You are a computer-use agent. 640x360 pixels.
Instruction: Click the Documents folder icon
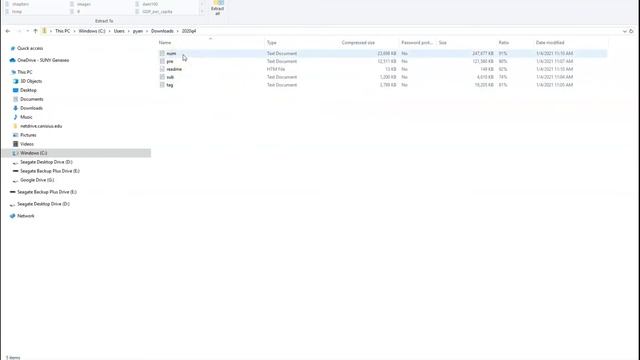coord(16,99)
